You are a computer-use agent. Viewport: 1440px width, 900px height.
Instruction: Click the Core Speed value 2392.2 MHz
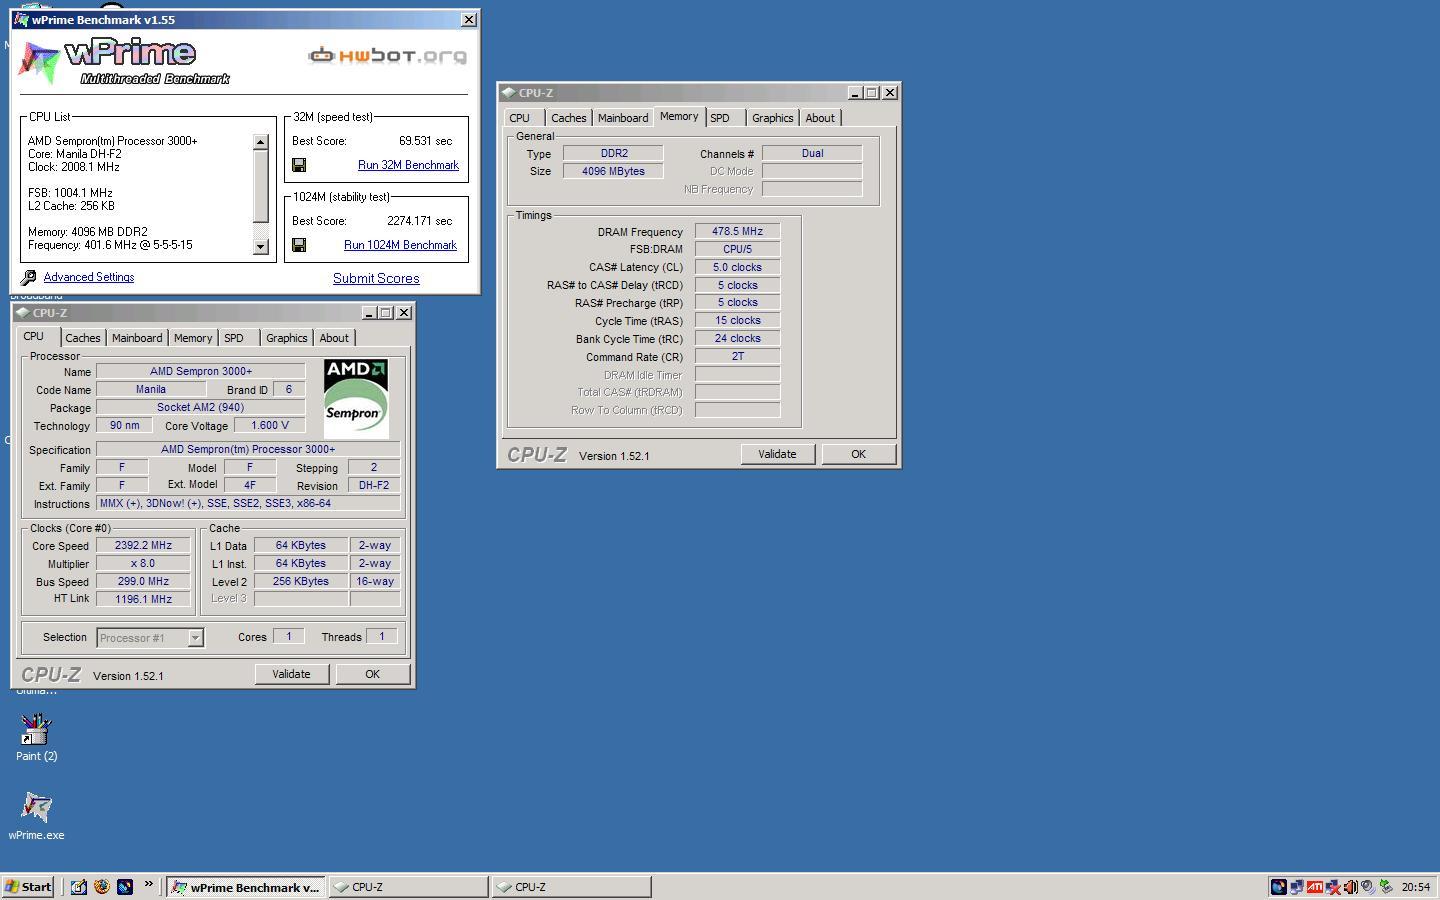tap(143, 546)
